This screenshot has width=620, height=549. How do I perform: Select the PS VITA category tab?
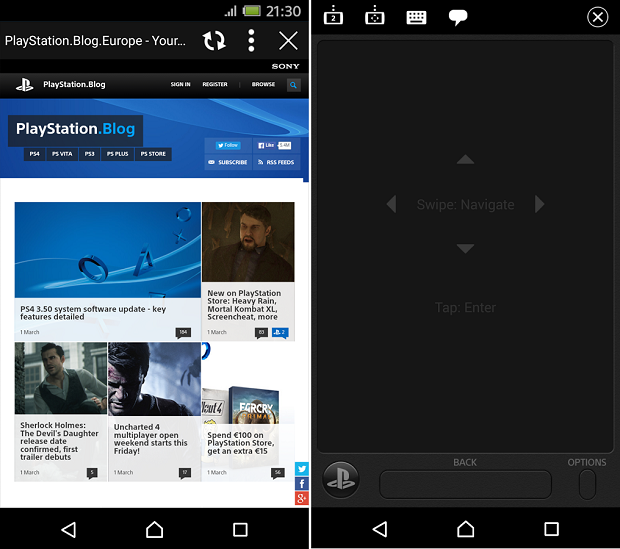pos(62,154)
